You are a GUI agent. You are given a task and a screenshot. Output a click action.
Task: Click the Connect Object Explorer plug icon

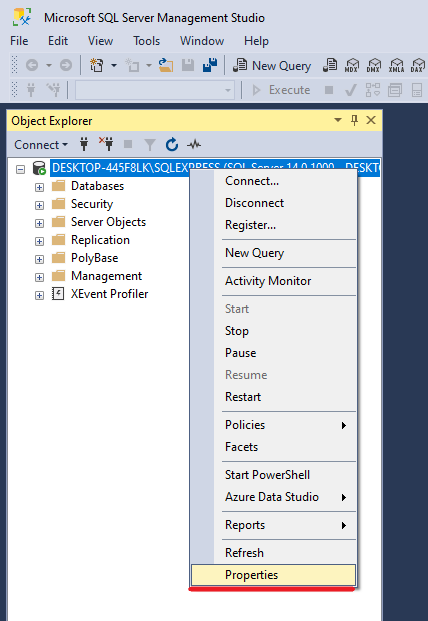[x=84, y=145]
